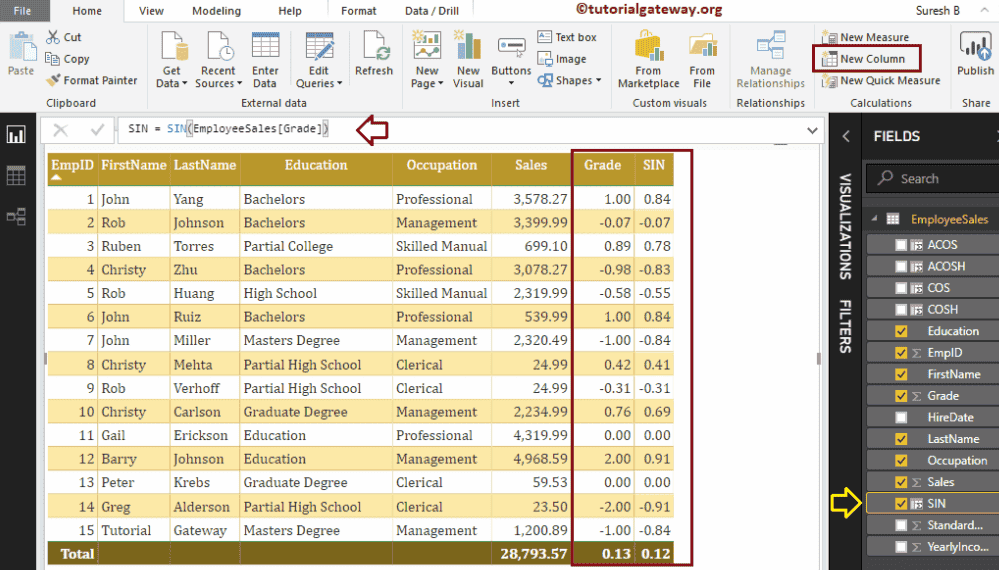Switch to Report view in left sidebar
This screenshot has width=999, height=570.
click(16, 135)
